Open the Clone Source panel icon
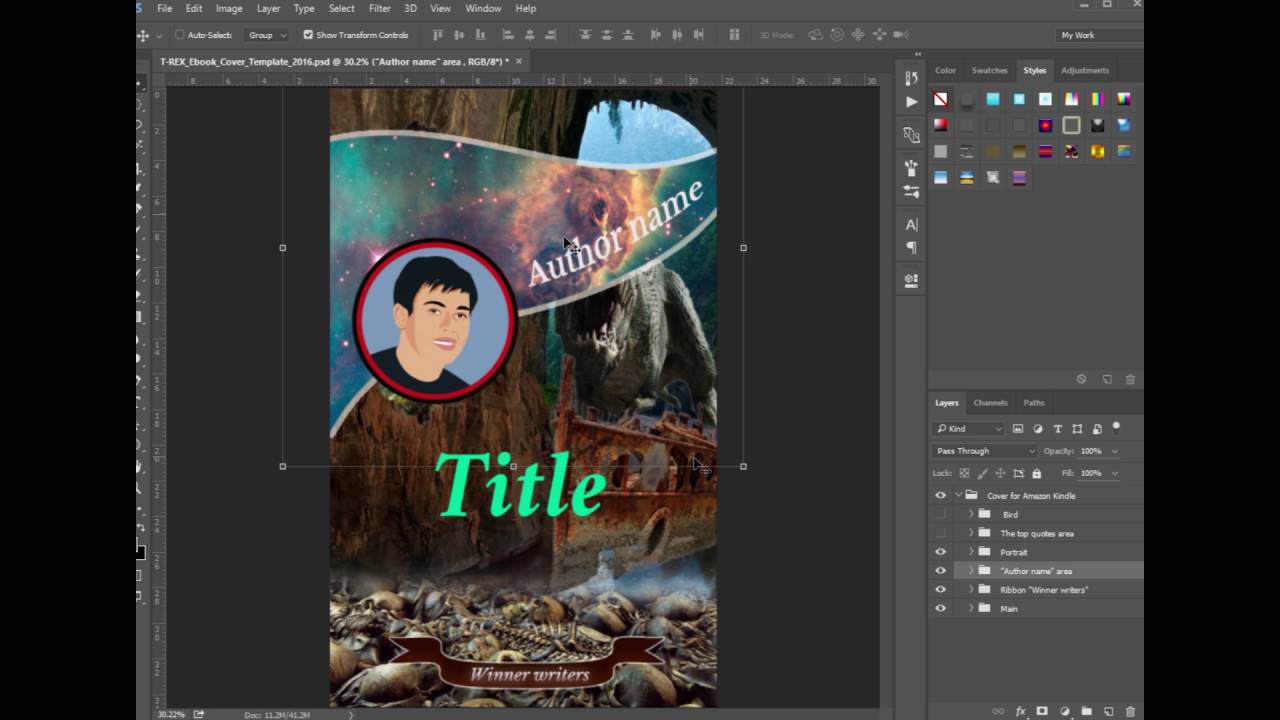 [911, 134]
